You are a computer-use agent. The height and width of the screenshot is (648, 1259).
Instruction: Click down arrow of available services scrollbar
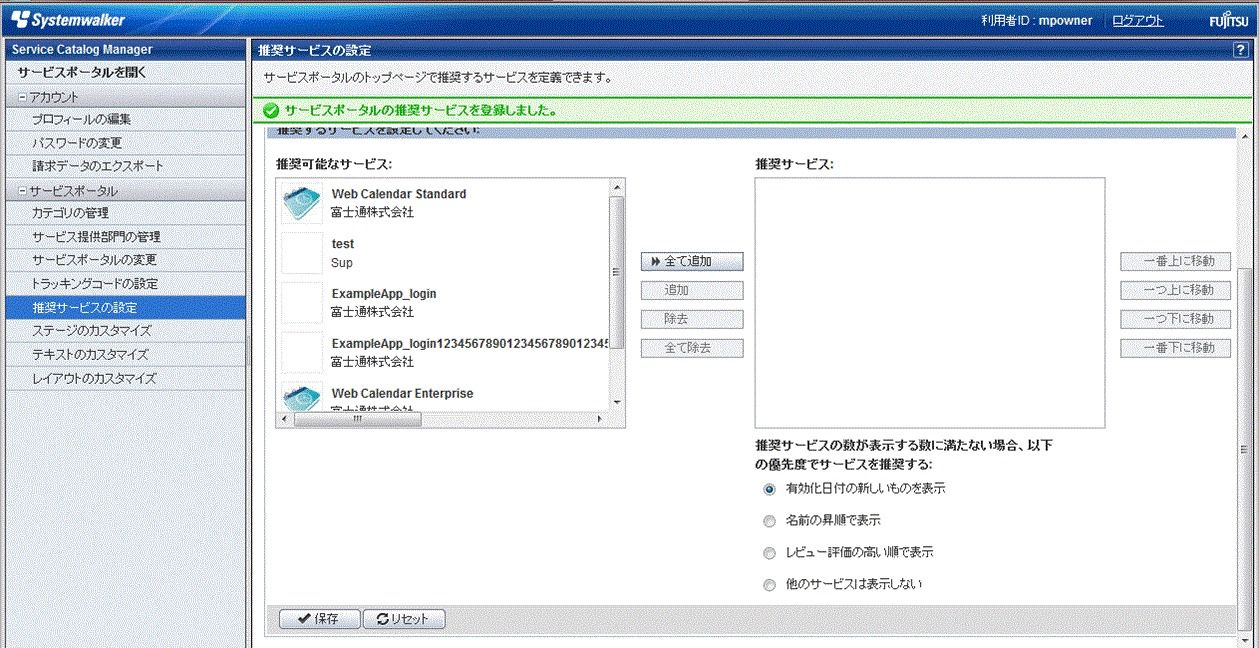617,403
